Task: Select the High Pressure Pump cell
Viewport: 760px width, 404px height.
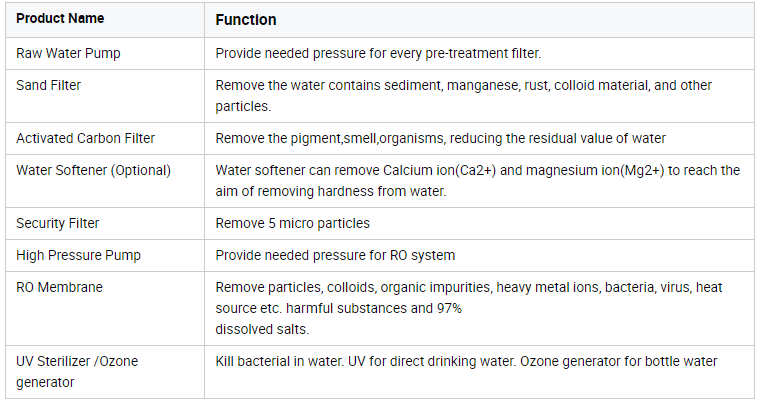Action: click(79, 255)
